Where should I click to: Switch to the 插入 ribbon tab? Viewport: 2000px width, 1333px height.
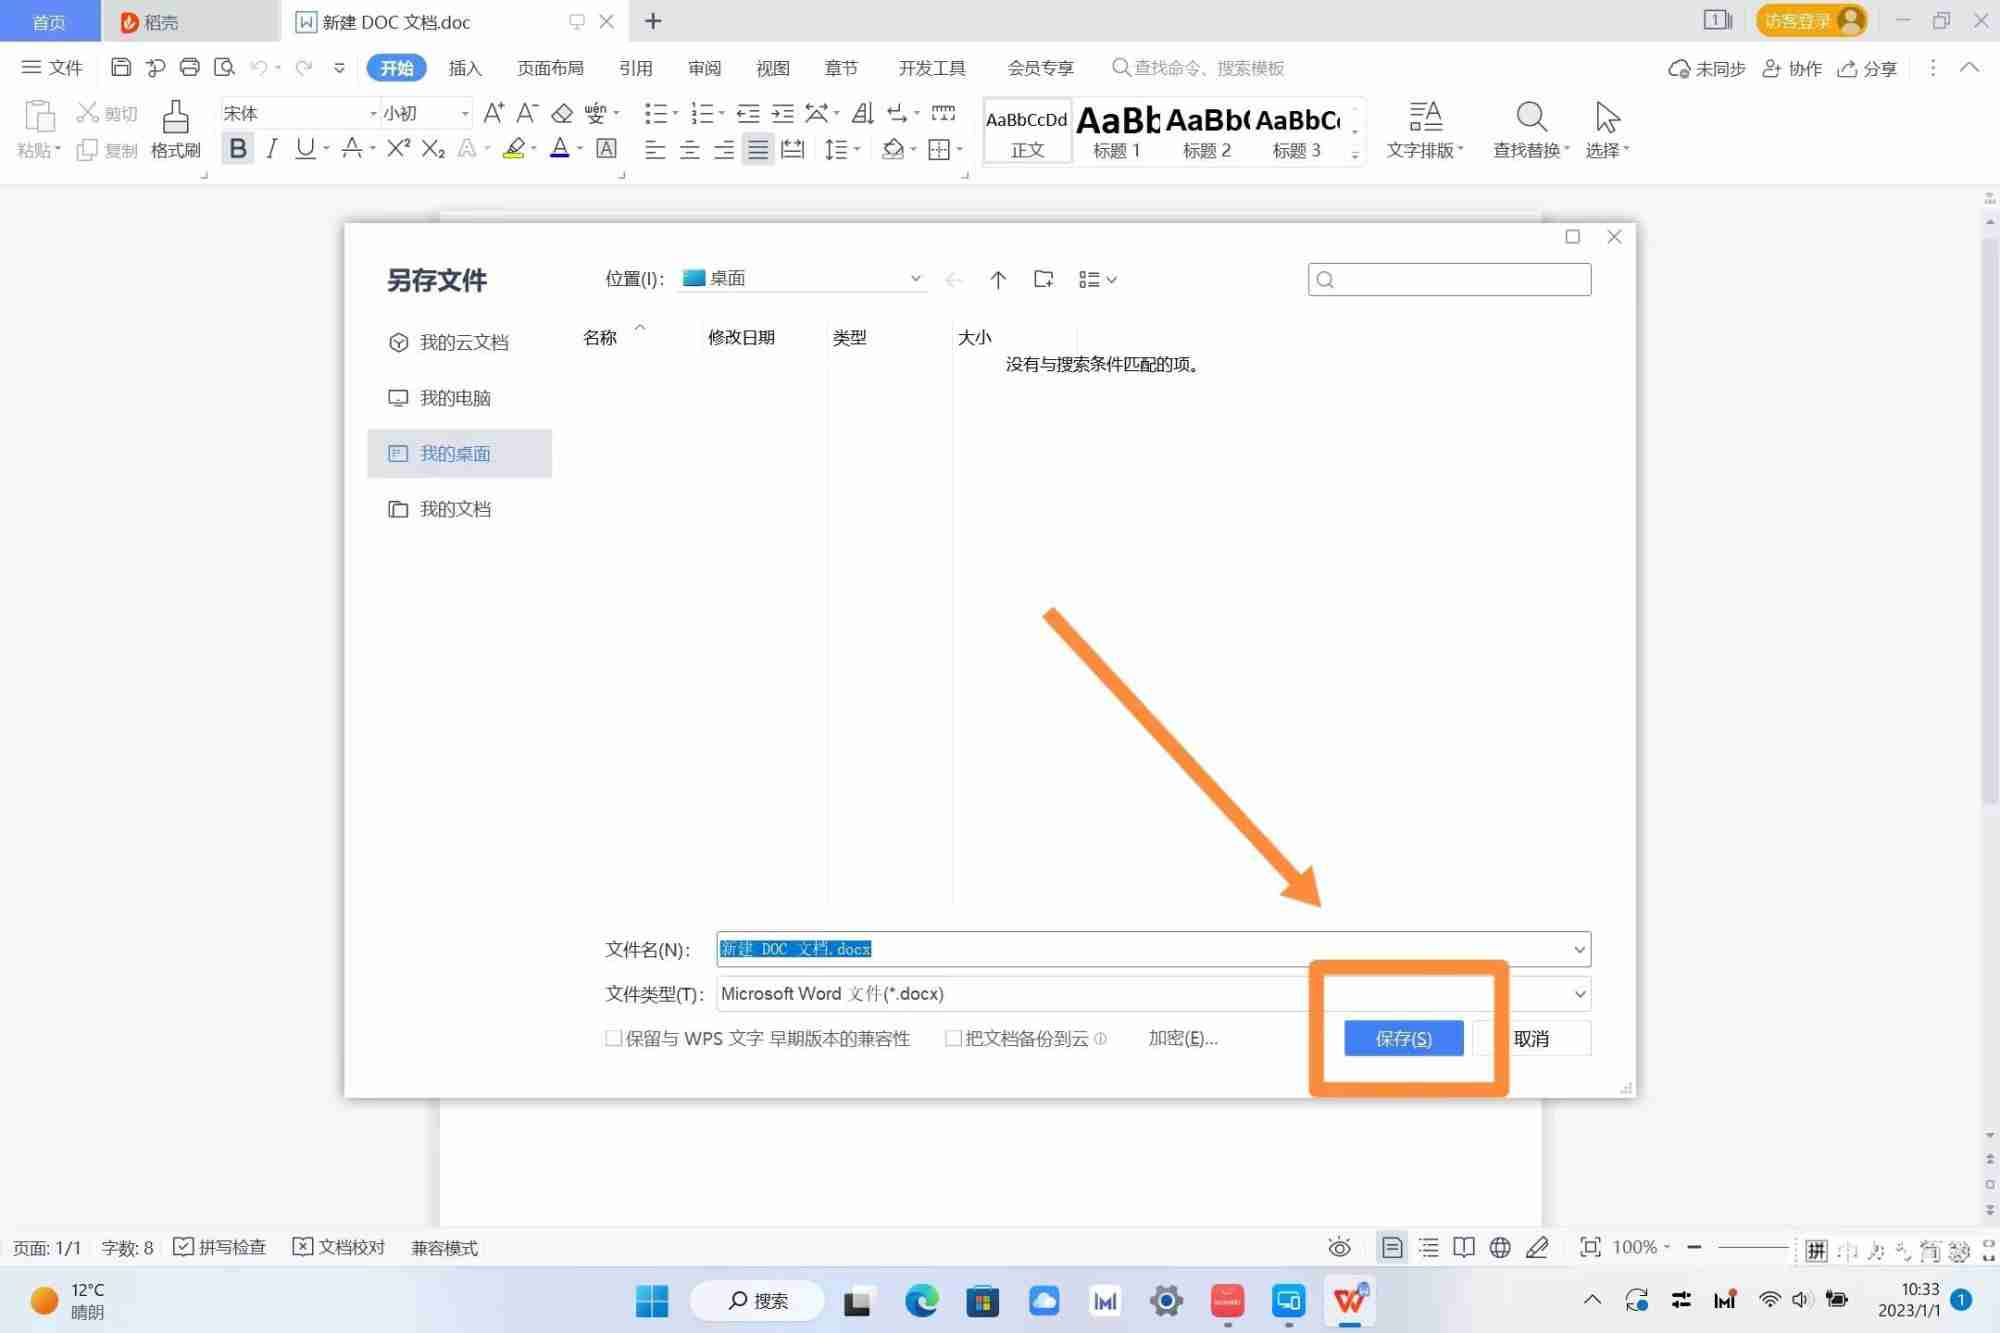(465, 67)
